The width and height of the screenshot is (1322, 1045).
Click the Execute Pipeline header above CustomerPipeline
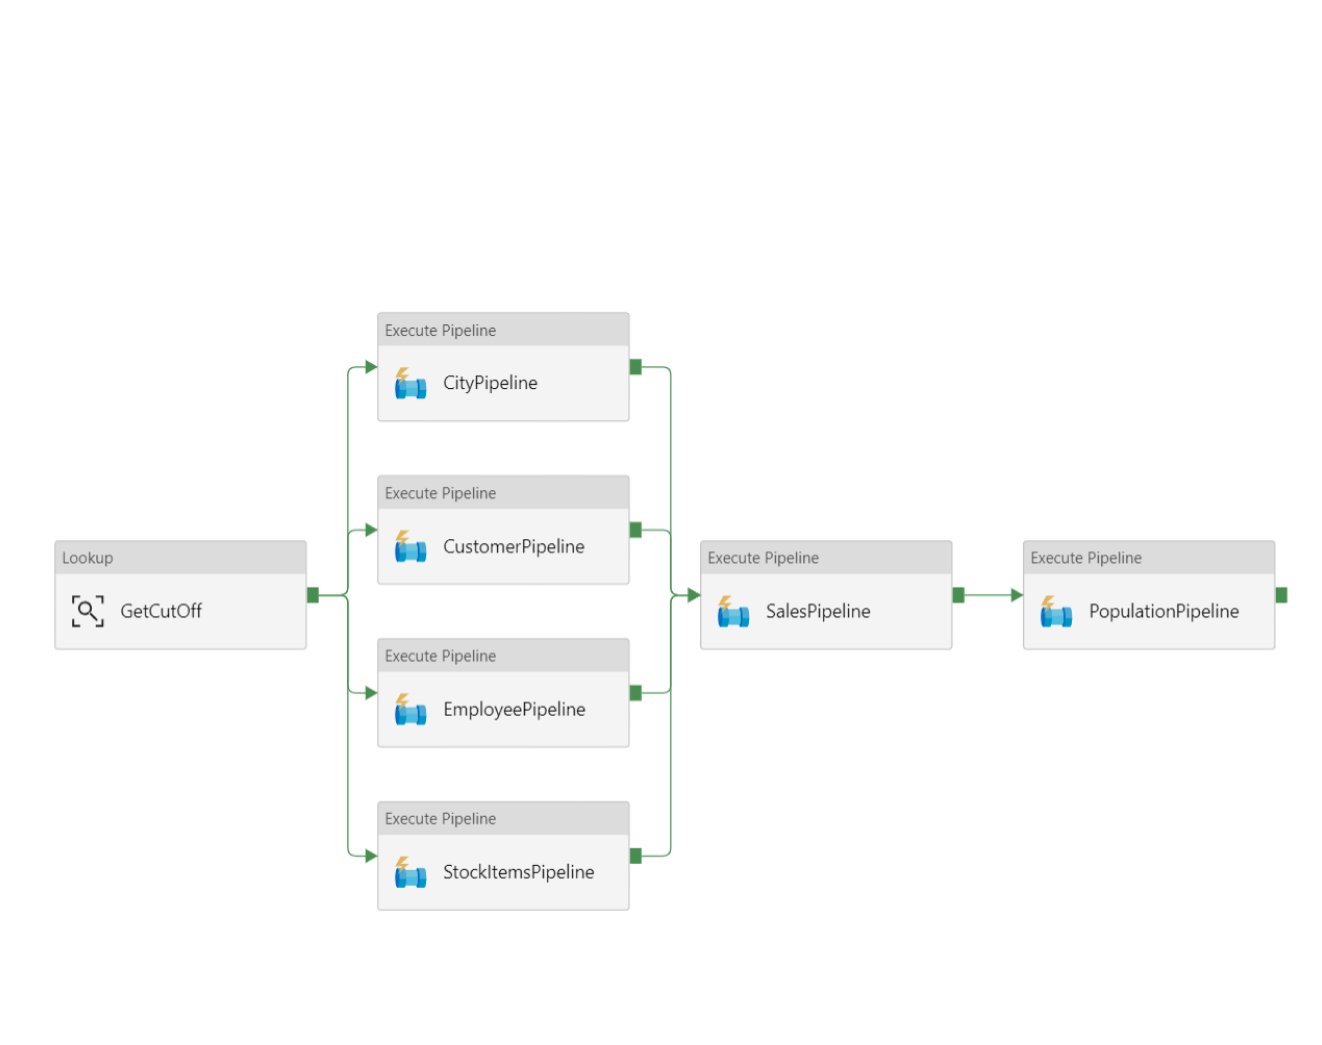[503, 493]
